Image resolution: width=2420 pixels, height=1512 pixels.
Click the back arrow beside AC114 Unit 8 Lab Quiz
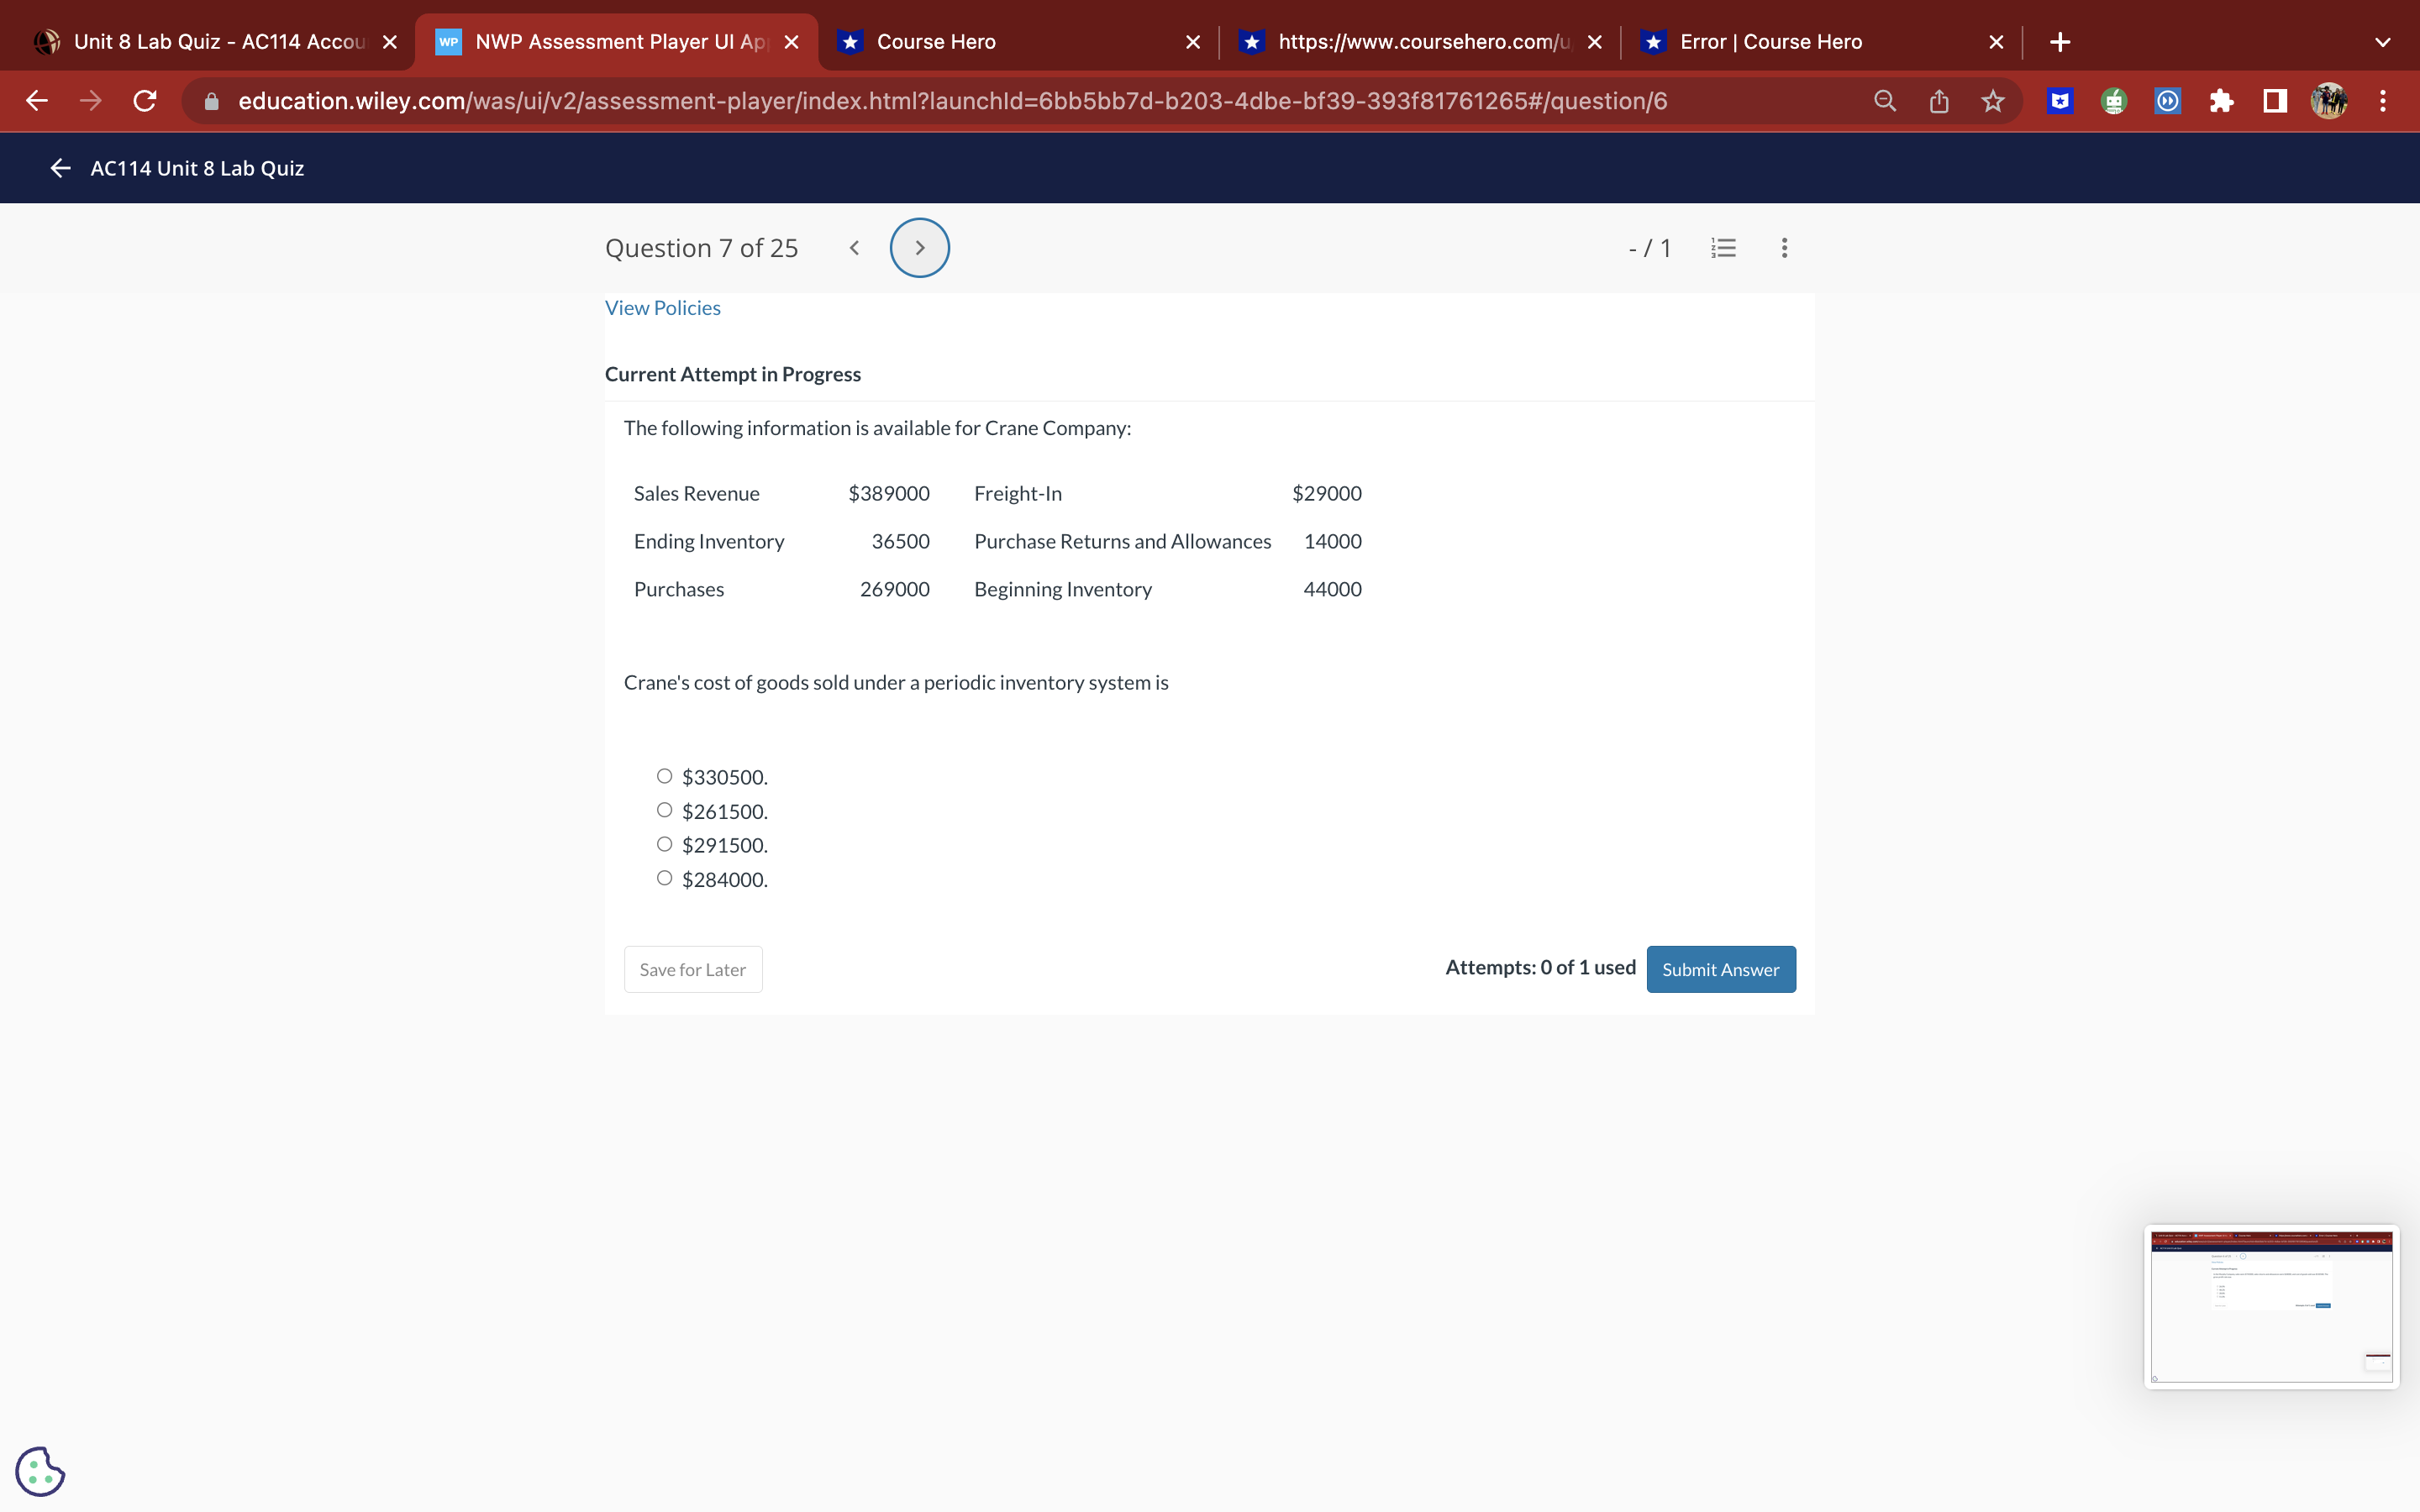click(59, 168)
